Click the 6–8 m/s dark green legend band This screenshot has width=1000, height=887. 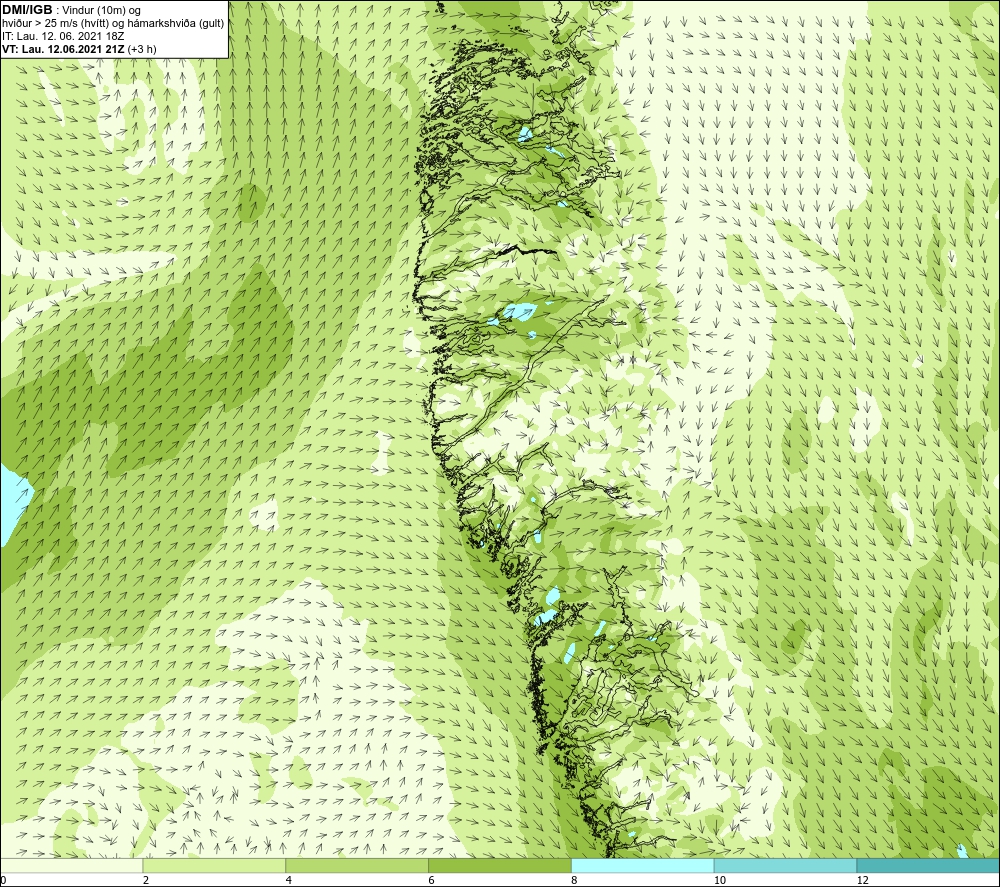coord(500,866)
